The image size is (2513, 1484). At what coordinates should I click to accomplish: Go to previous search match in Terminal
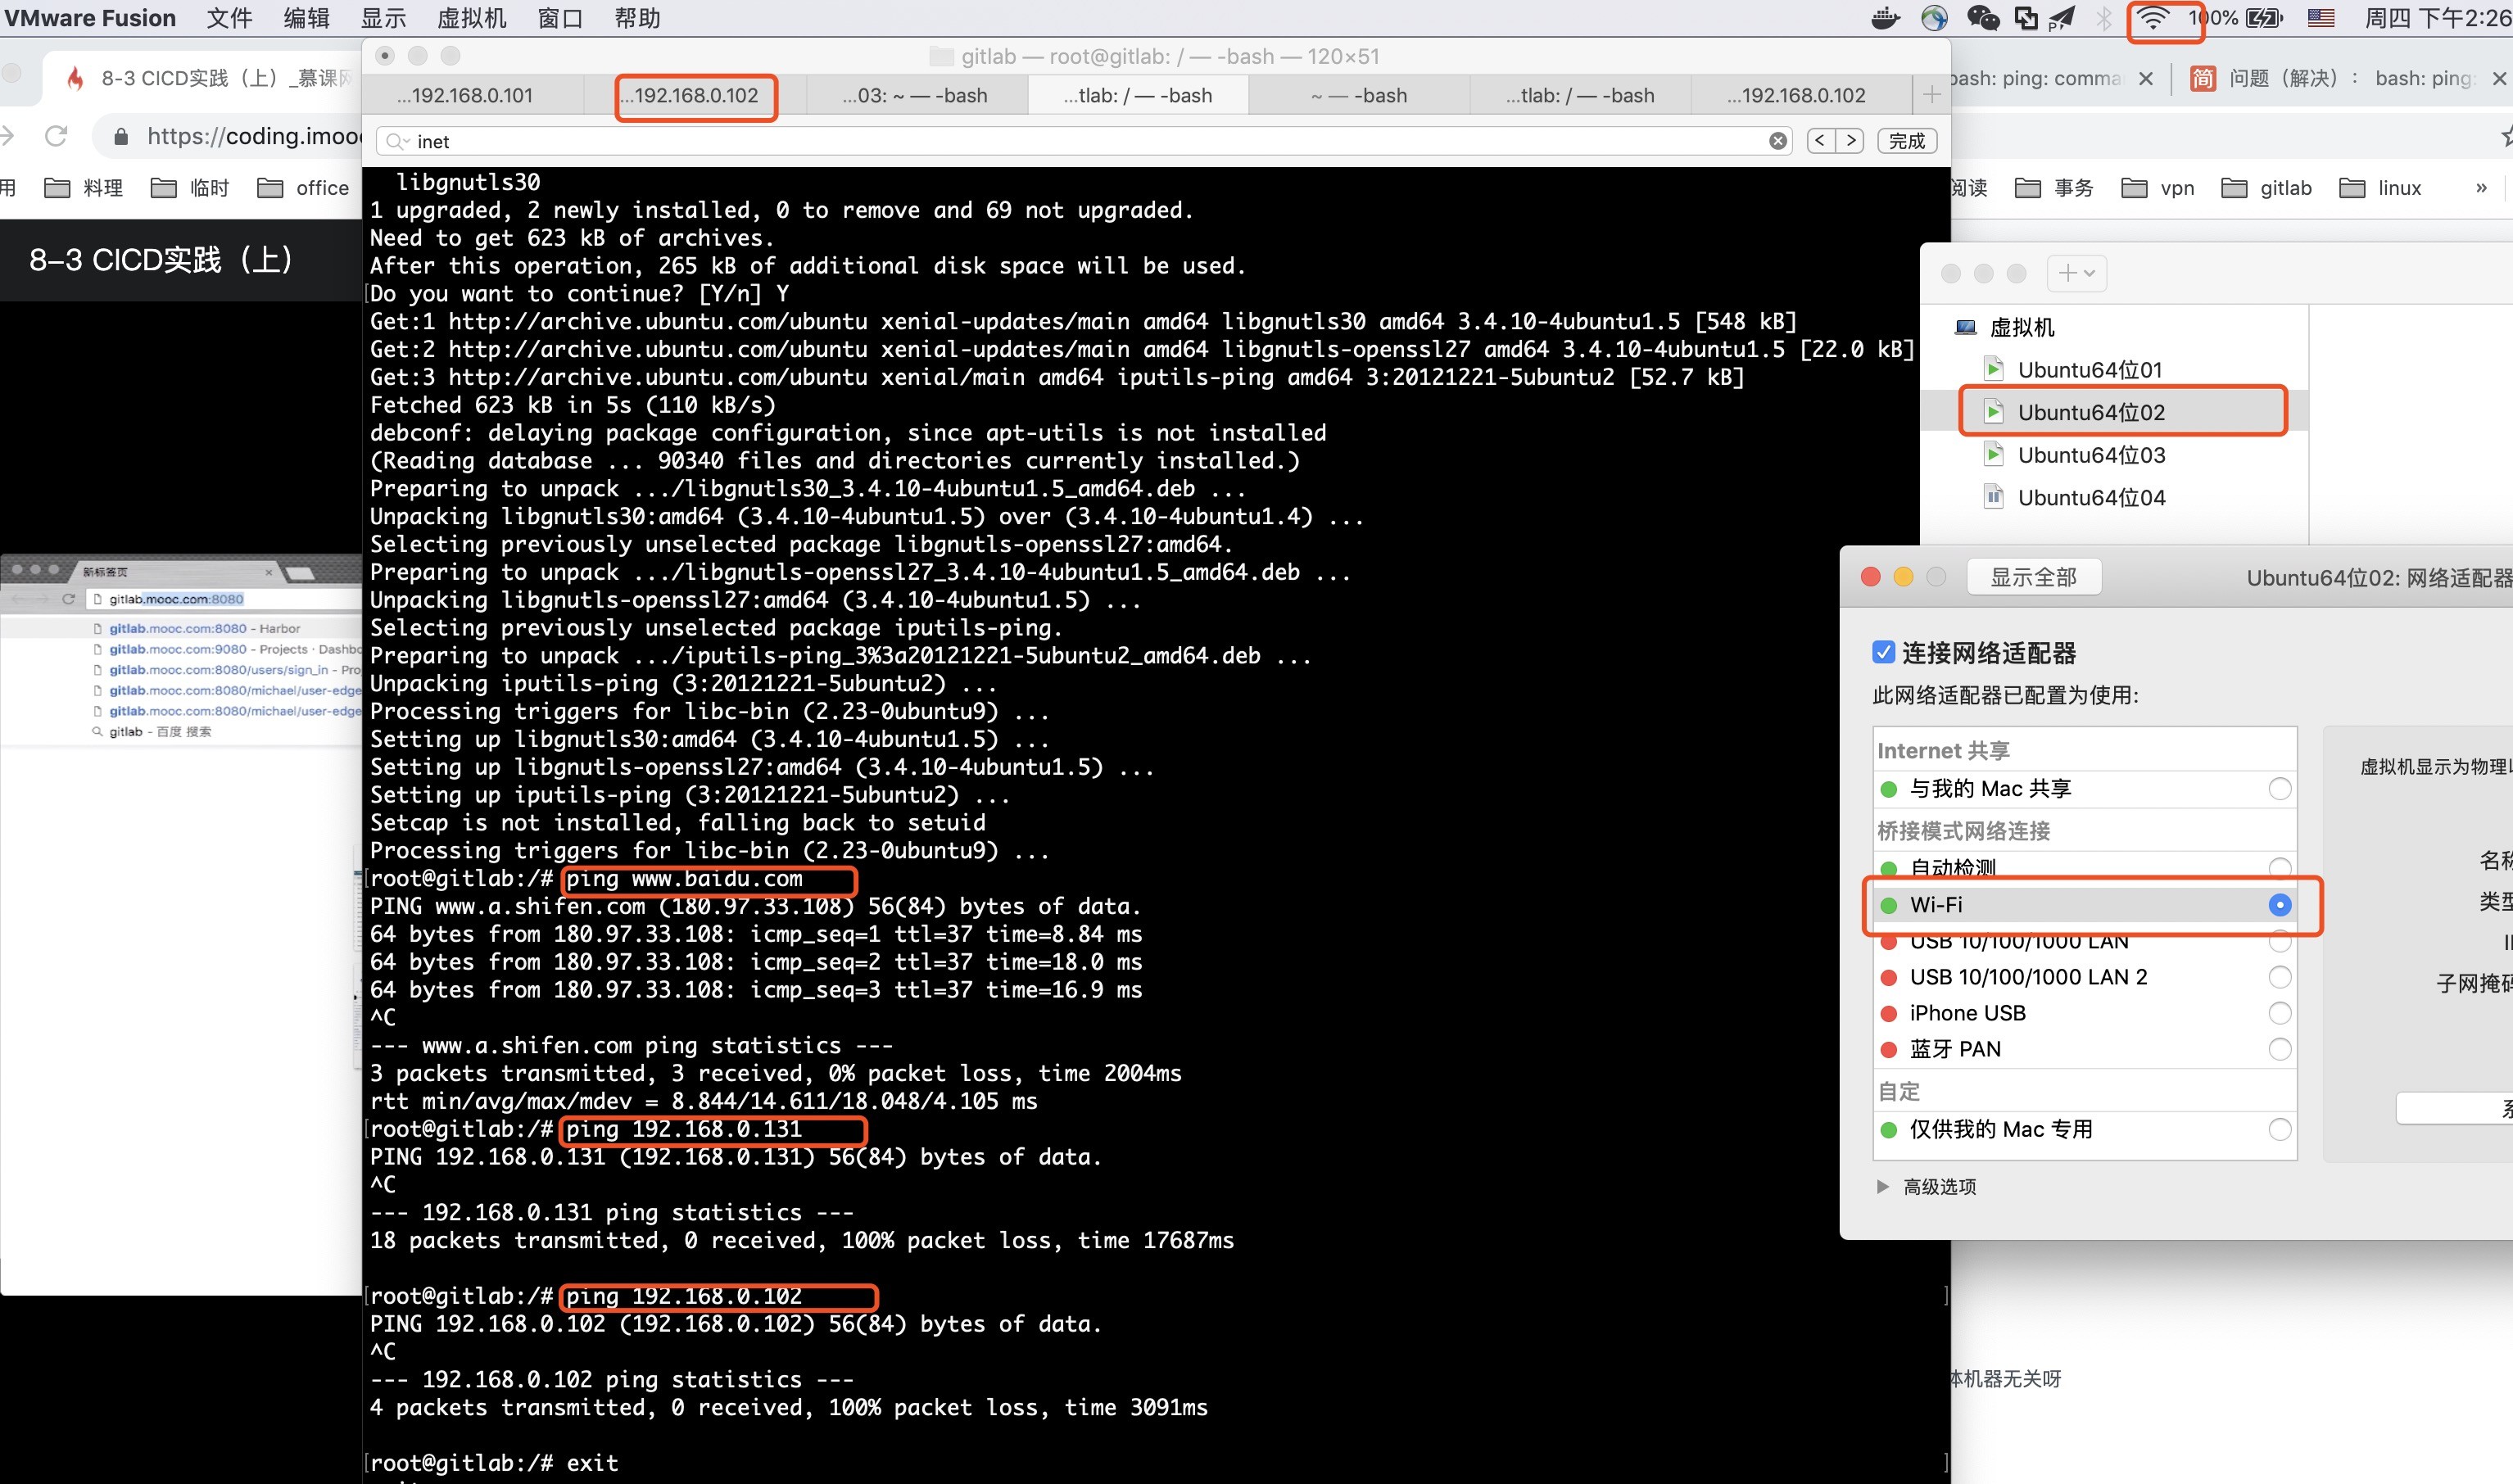1820,141
